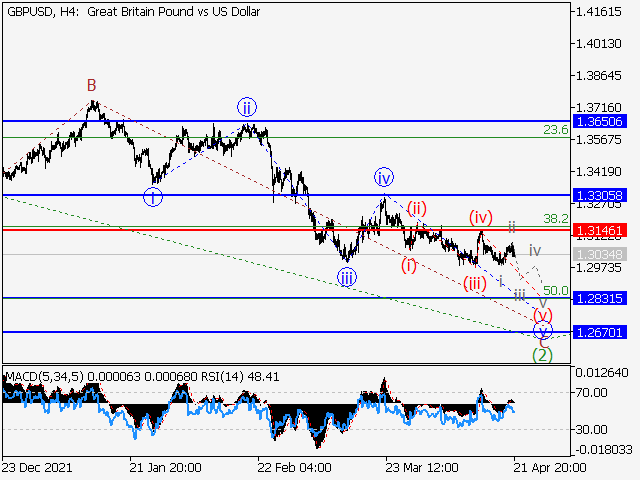This screenshot has height=480, width=640.
Task: Select the red (v) wave label
Action: pos(543,316)
